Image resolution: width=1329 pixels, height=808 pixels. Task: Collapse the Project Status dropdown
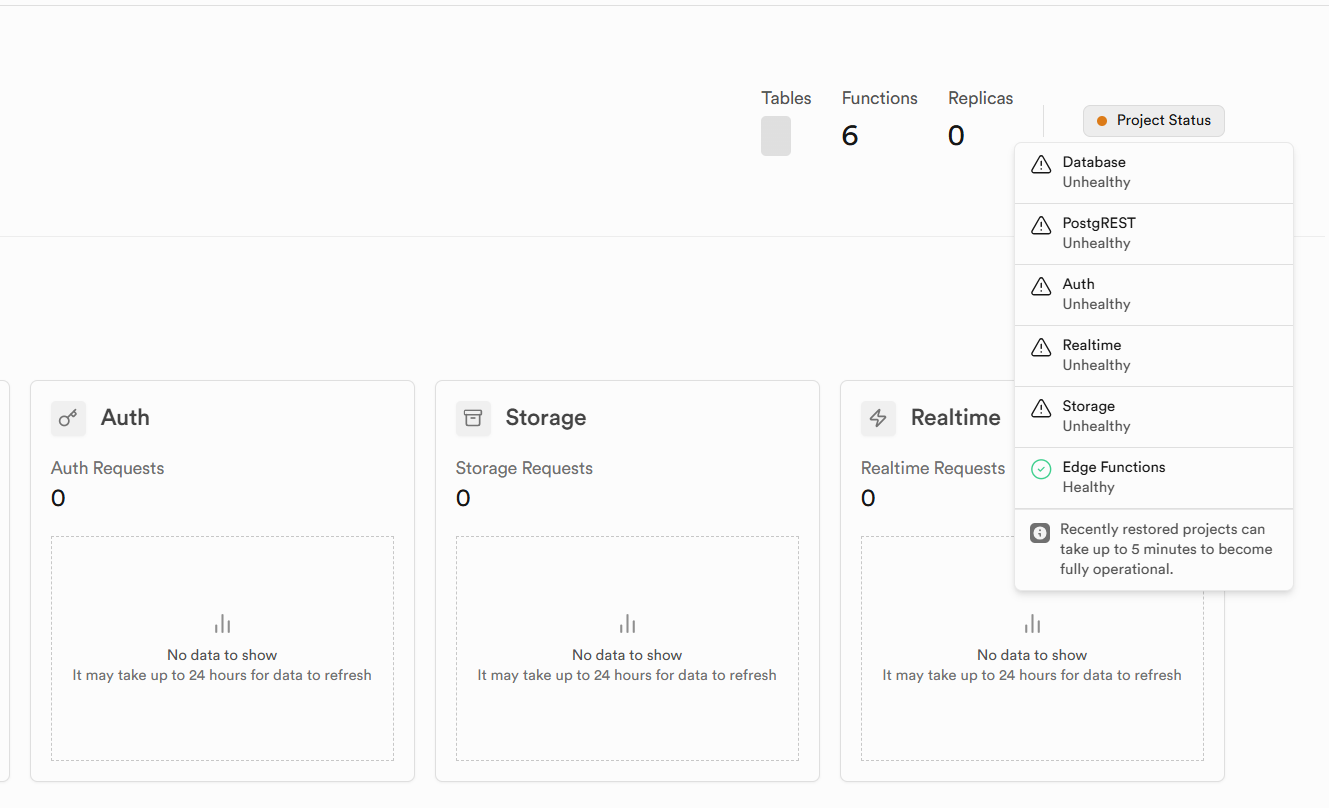click(x=1153, y=121)
